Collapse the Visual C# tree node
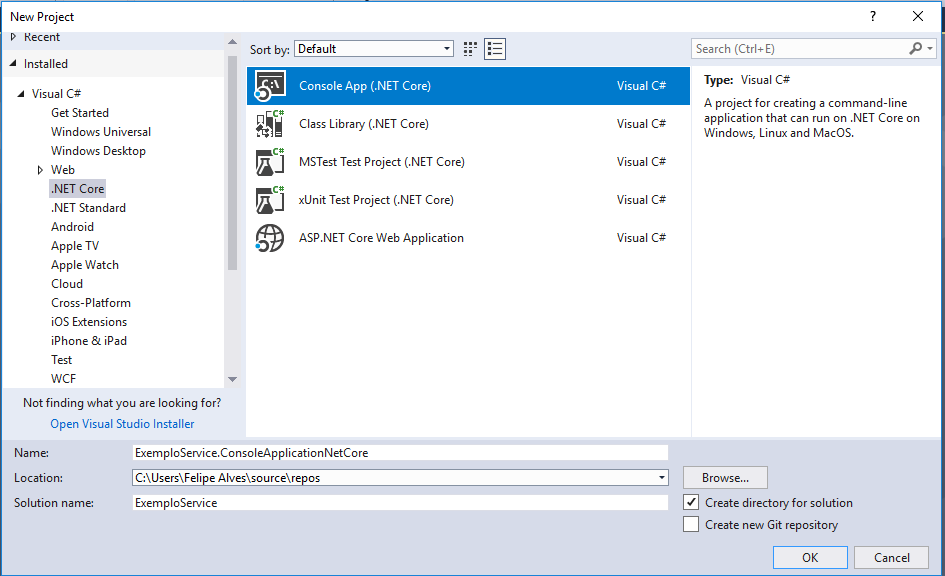 click(x=21, y=93)
